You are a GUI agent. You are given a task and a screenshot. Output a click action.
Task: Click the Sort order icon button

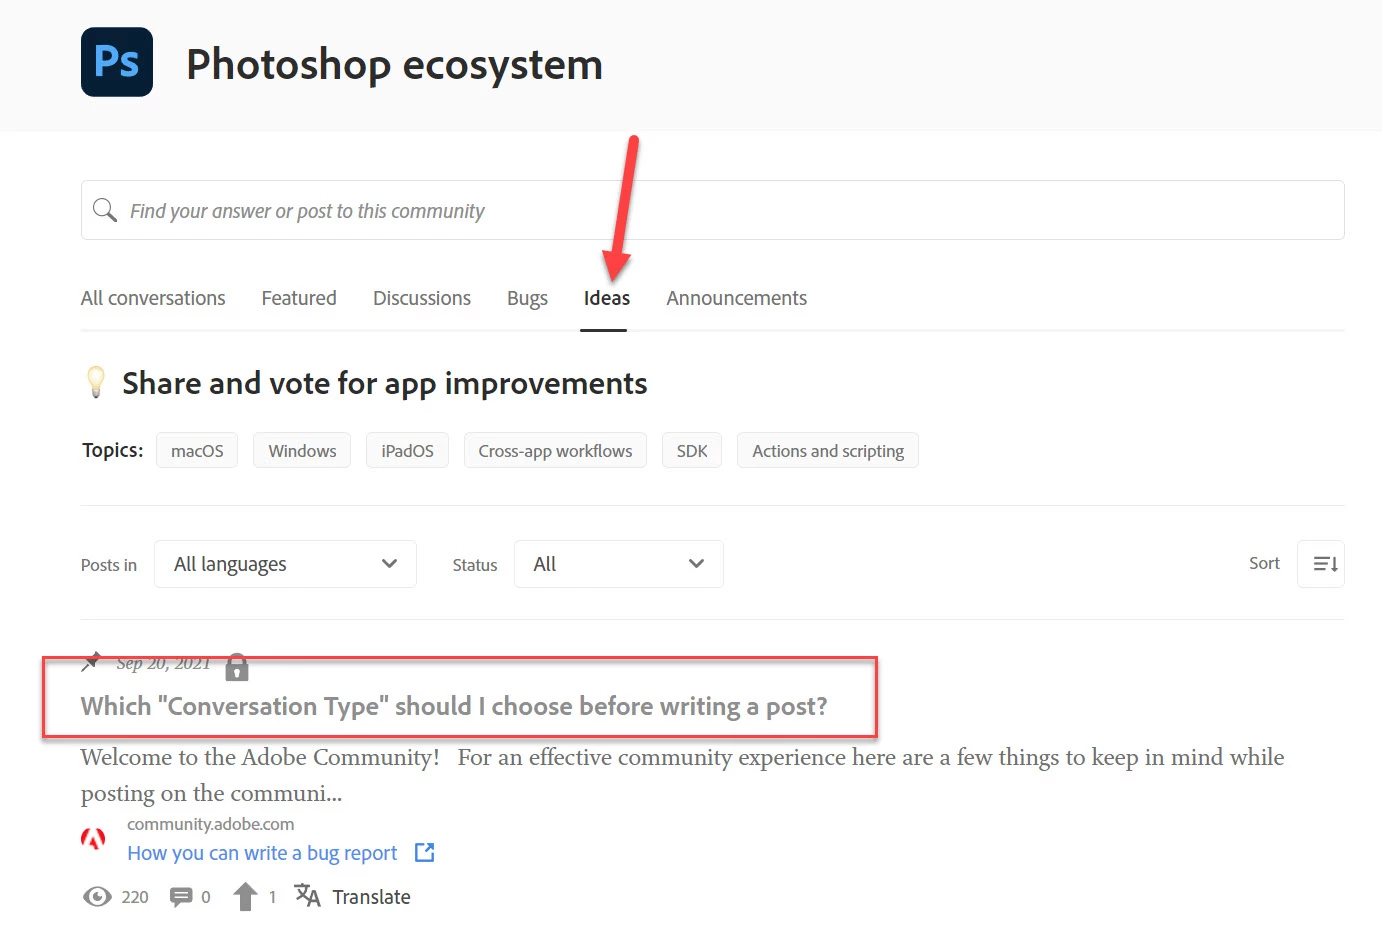coord(1320,564)
